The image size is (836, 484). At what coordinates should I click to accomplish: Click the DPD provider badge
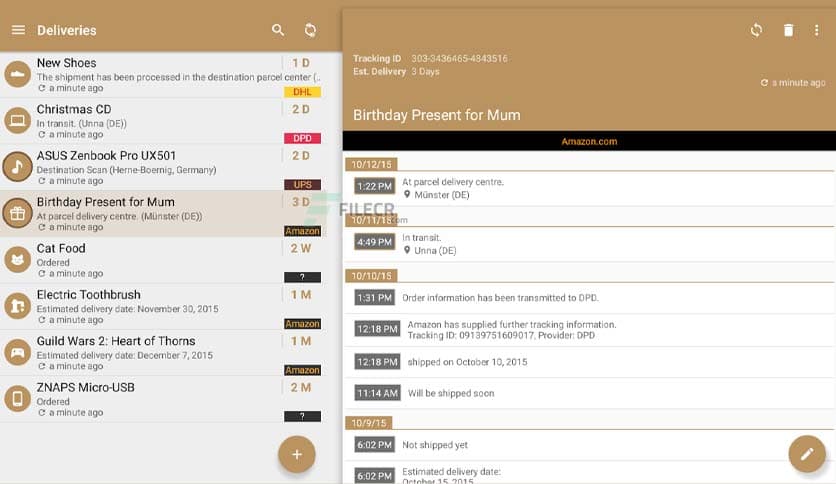coord(302,138)
